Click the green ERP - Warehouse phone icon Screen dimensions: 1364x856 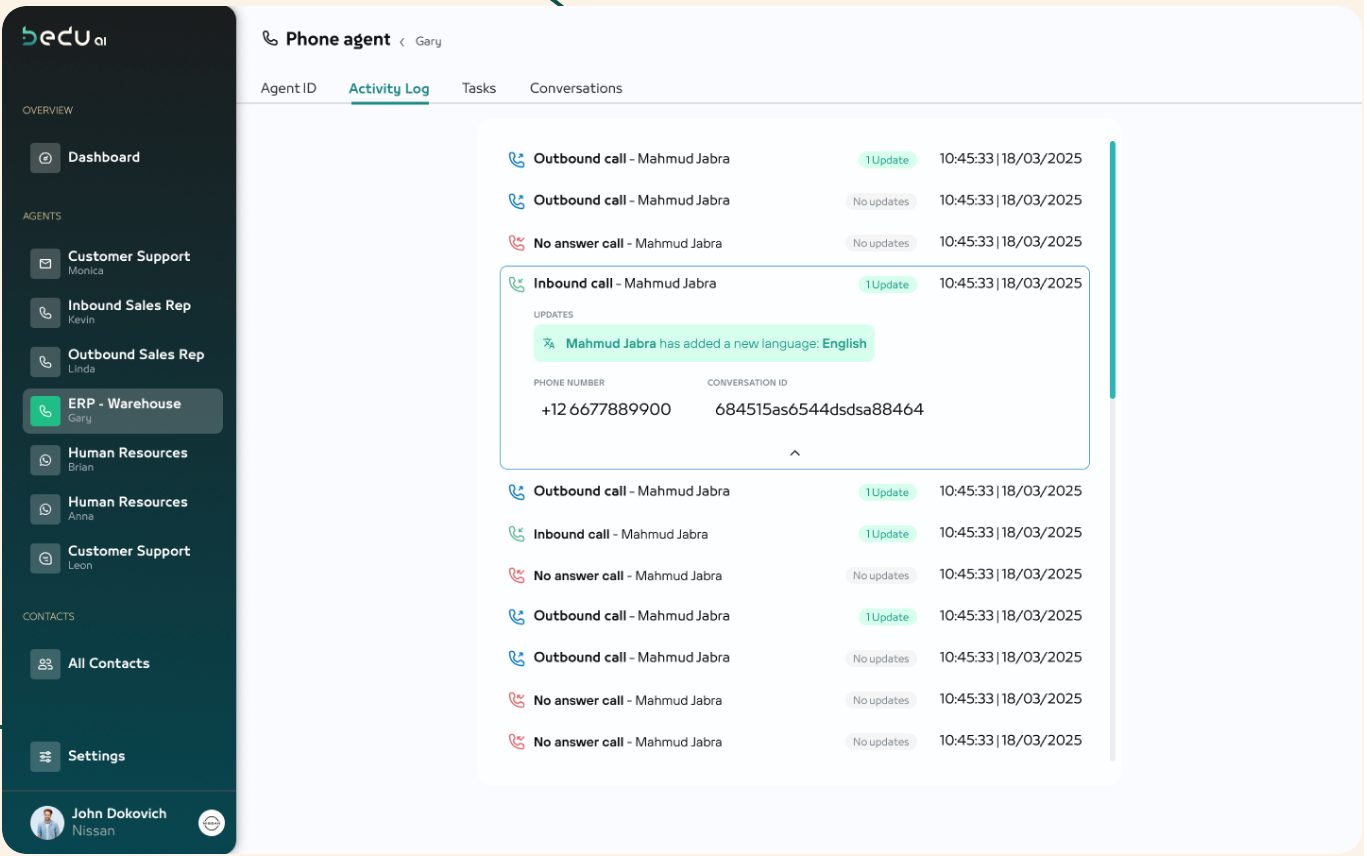45,410
